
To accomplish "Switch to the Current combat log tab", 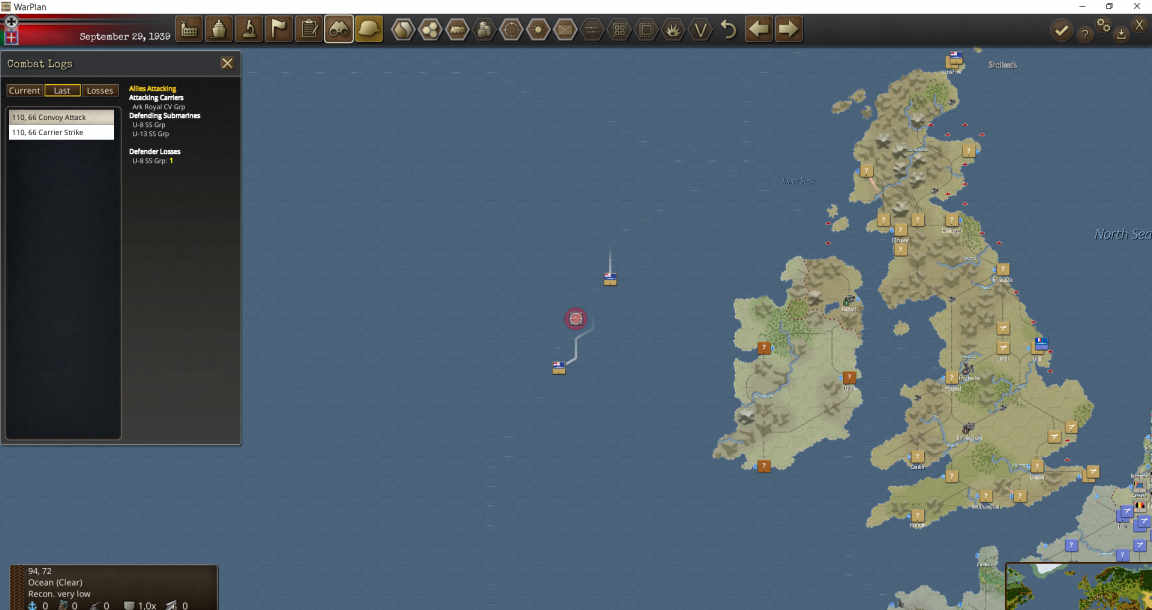I will point(24,90).
